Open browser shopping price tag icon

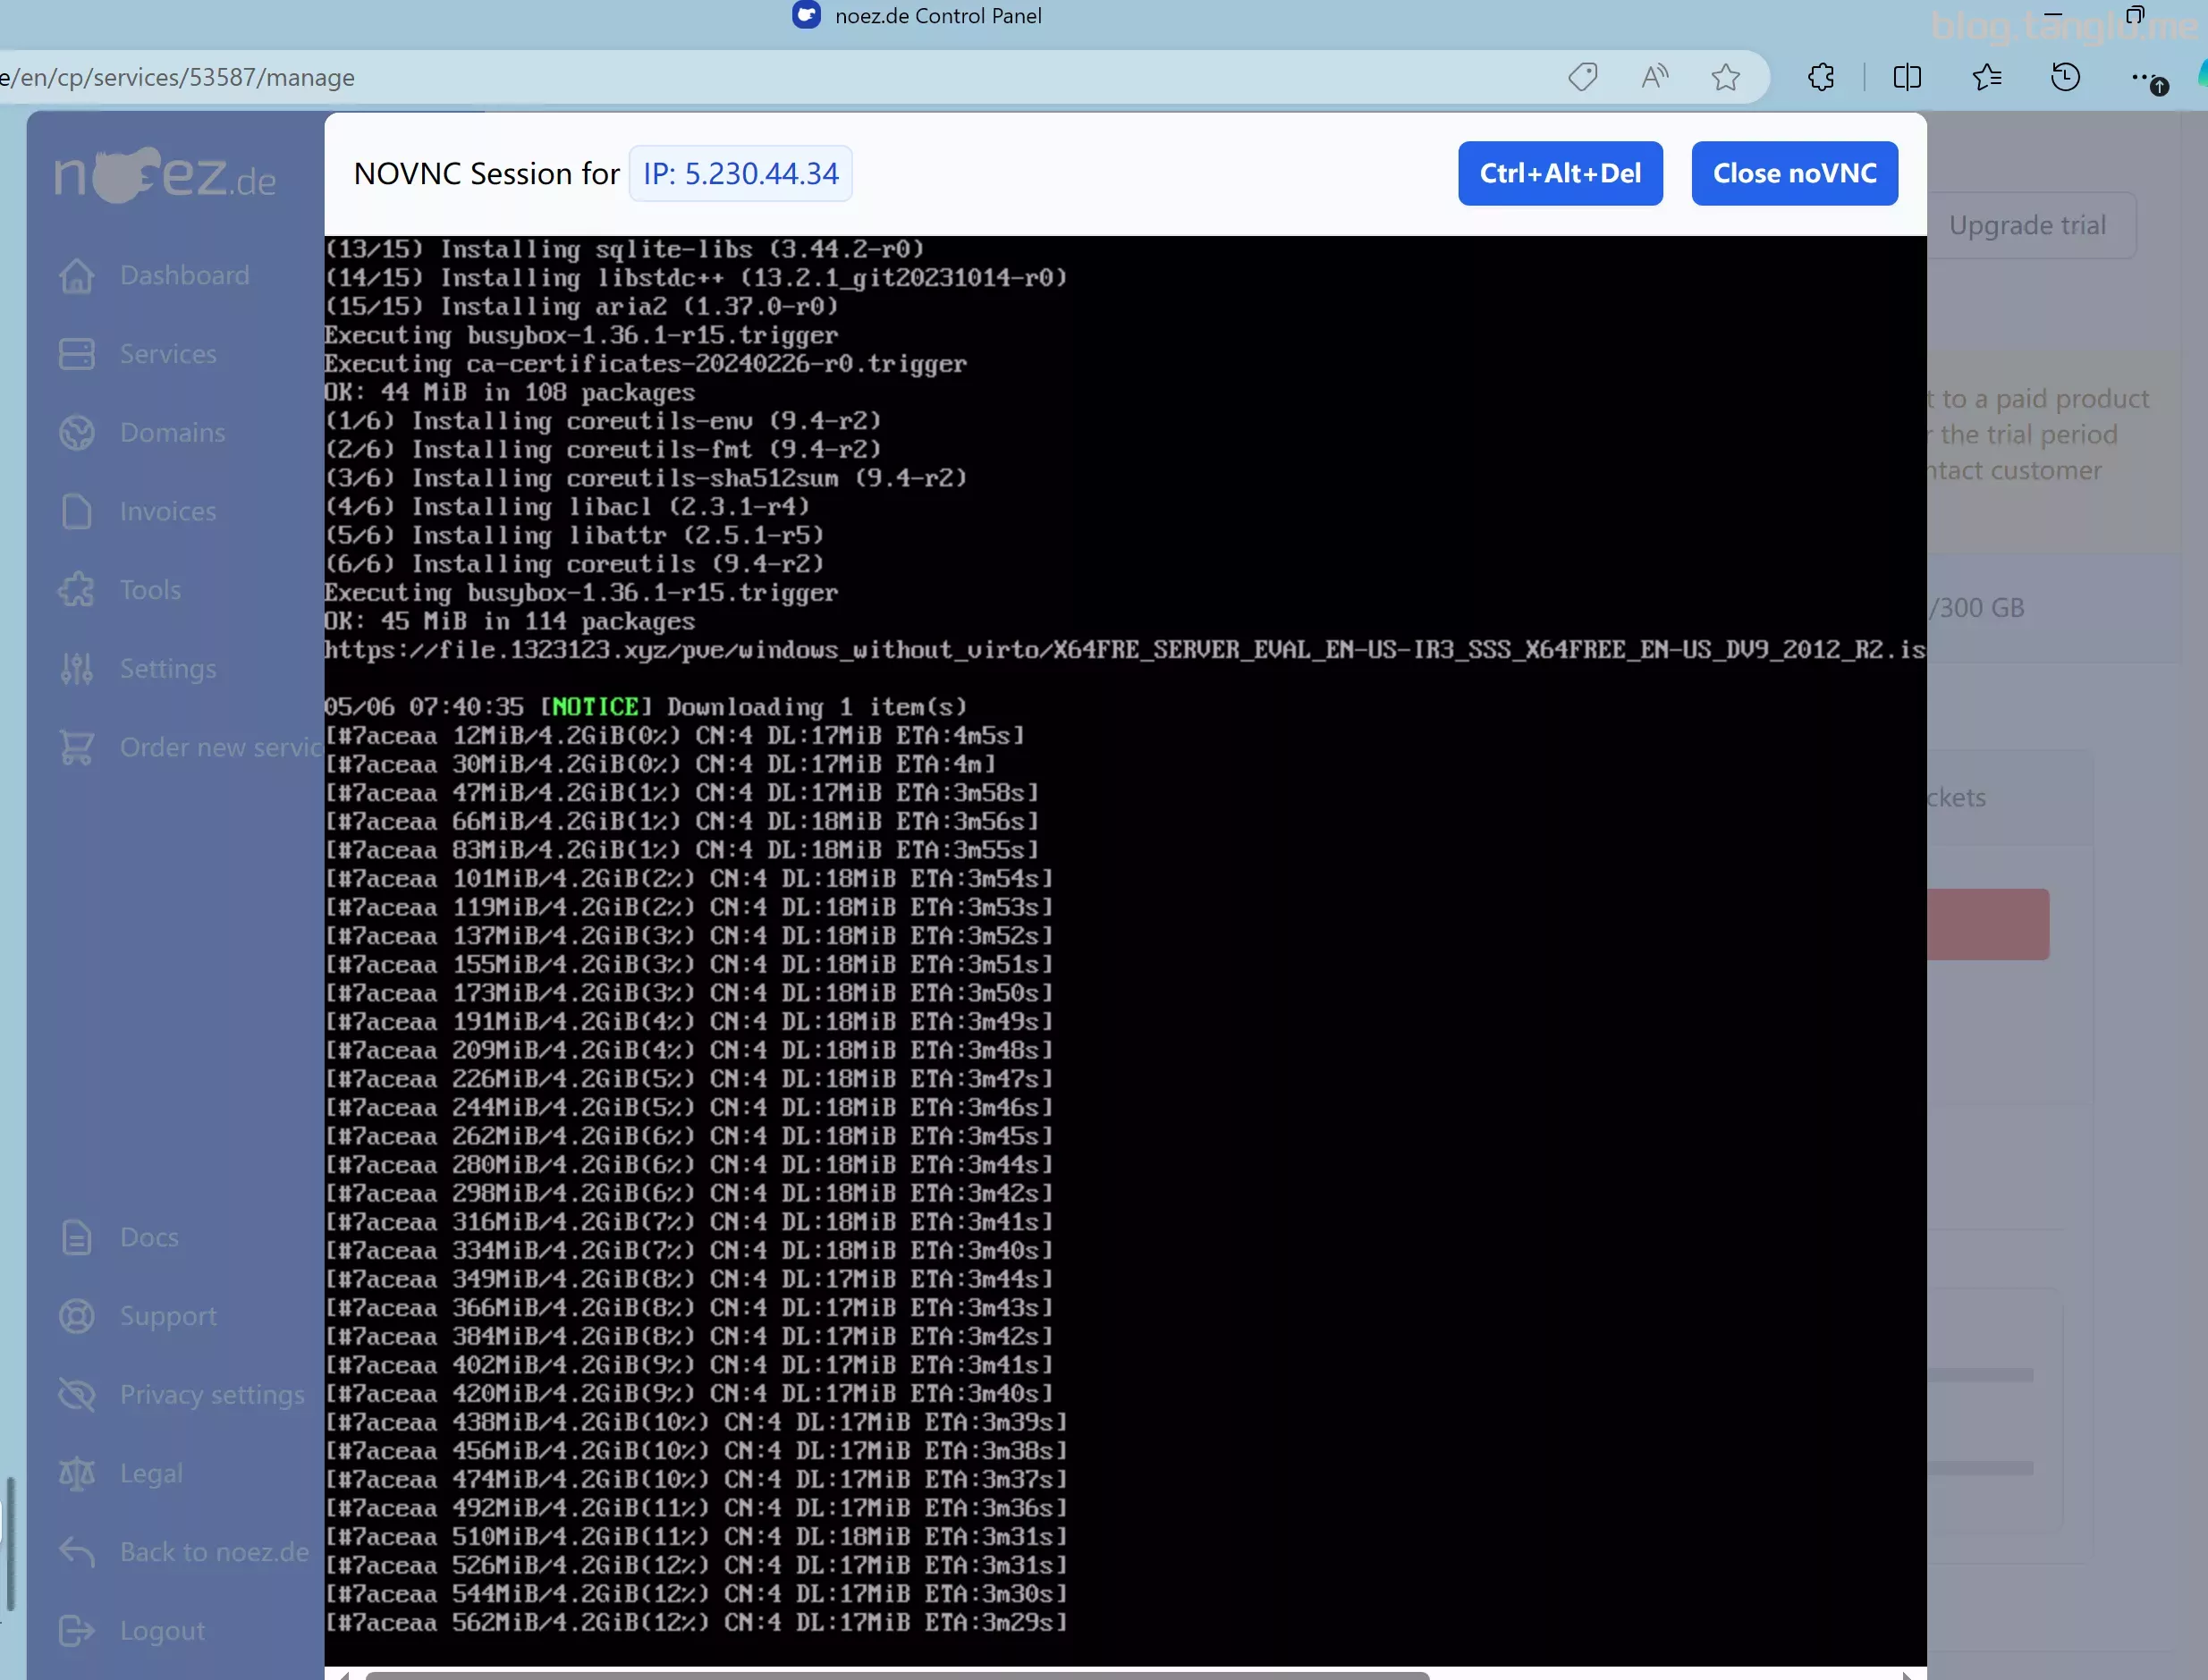1583,77
